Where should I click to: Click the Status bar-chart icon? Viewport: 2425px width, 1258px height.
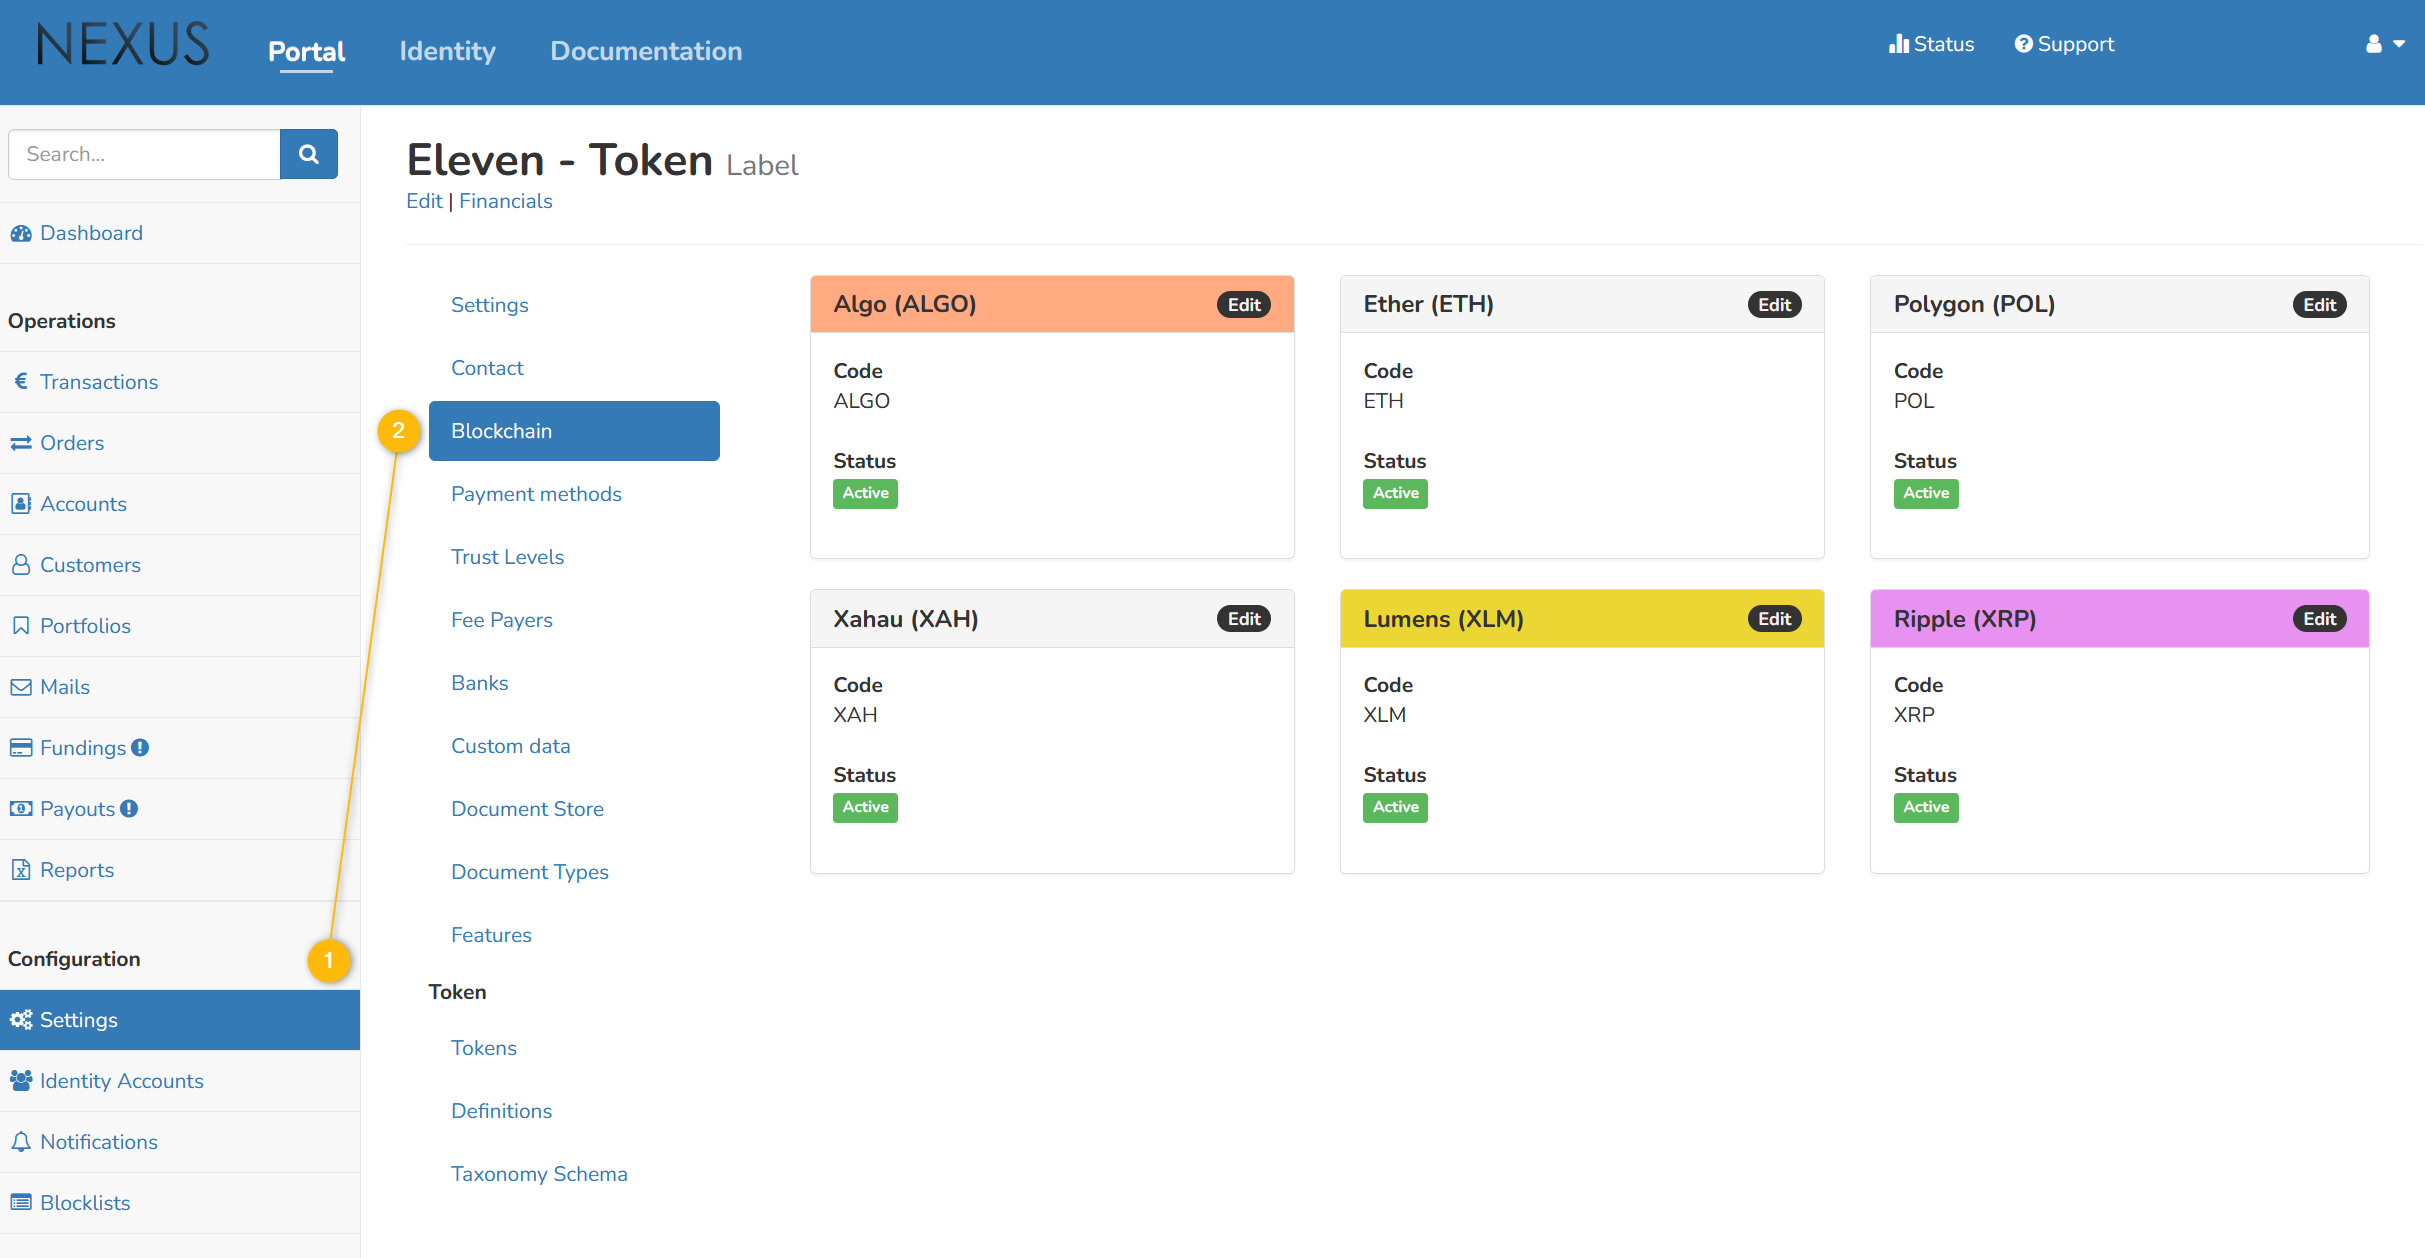pos(1898,44)
